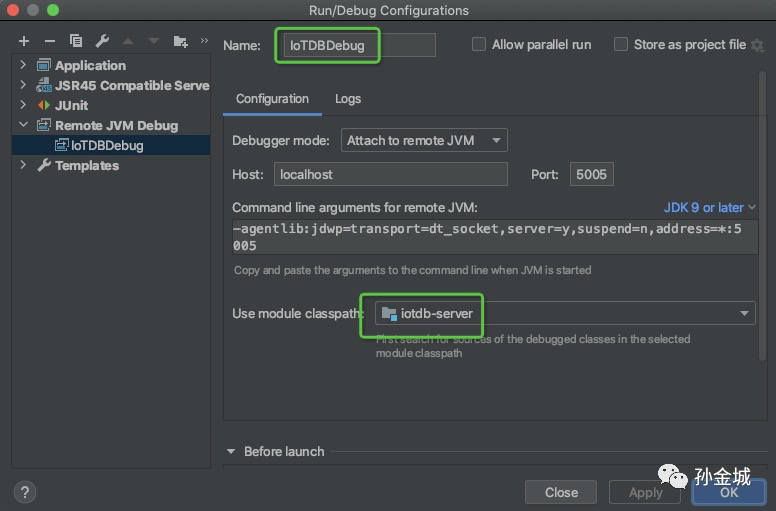Enable the Allow parallel run checkbox
This screenshot has height=511, width=776.
click(x=479, y=45)
